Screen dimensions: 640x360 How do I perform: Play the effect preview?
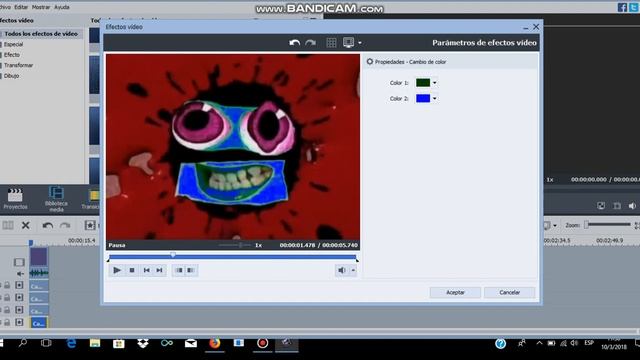click(x=117, y=270)
